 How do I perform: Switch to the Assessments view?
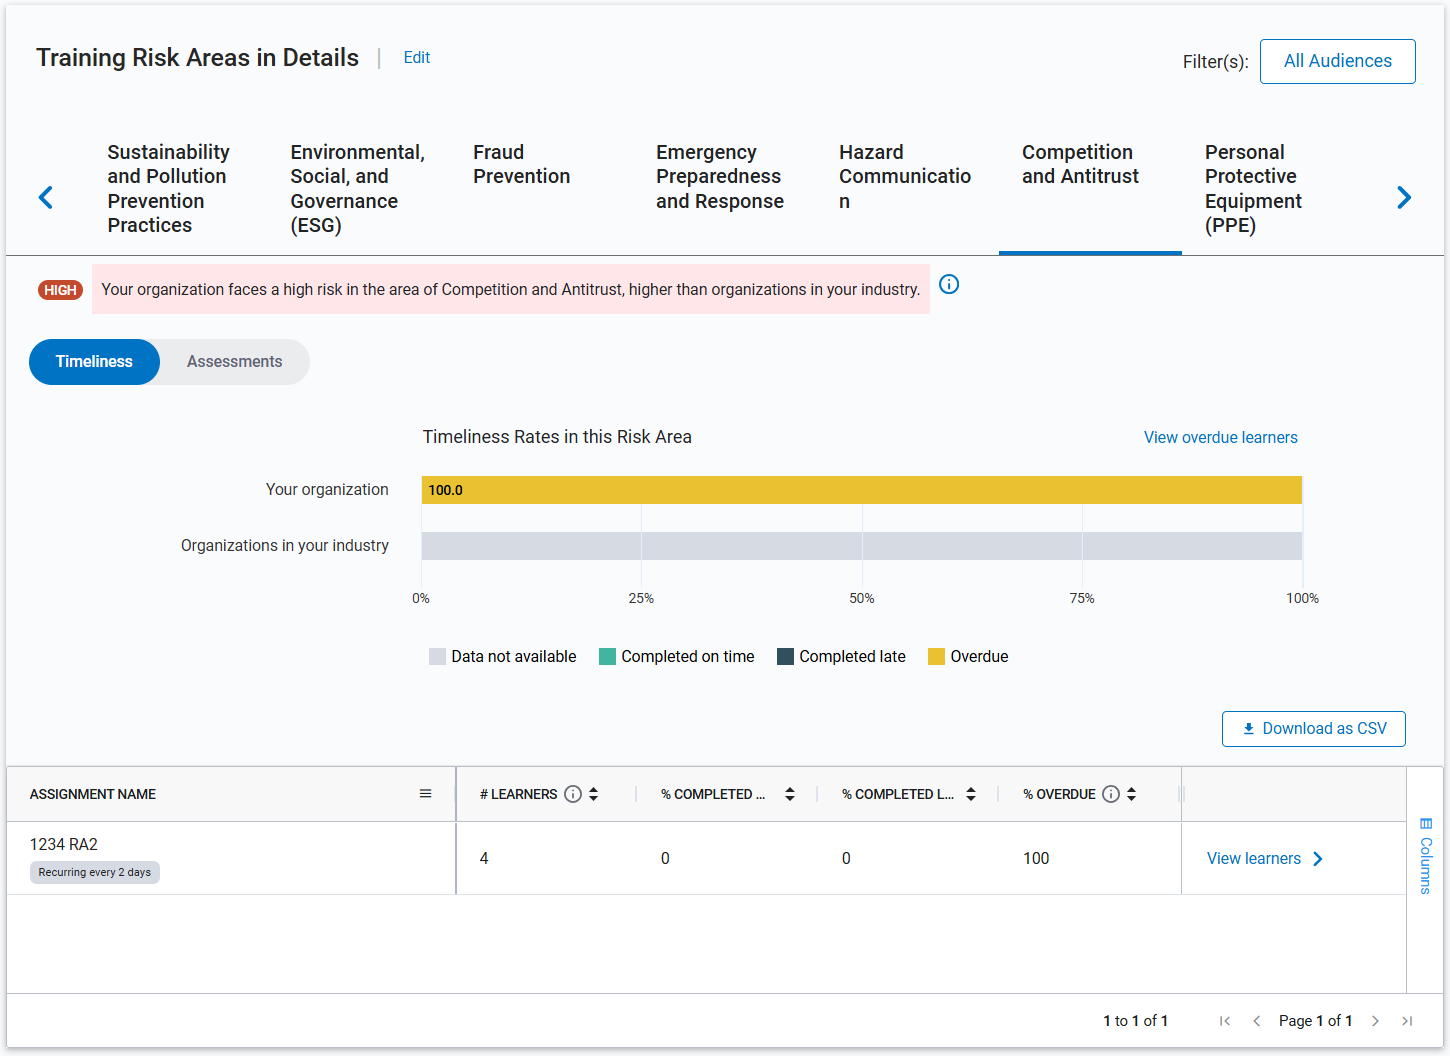click(x=234, y=362)
